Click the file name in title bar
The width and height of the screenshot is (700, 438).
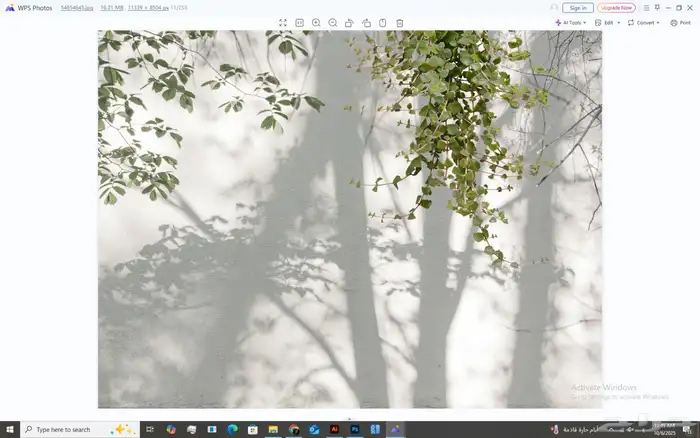[x=77, y=7]
